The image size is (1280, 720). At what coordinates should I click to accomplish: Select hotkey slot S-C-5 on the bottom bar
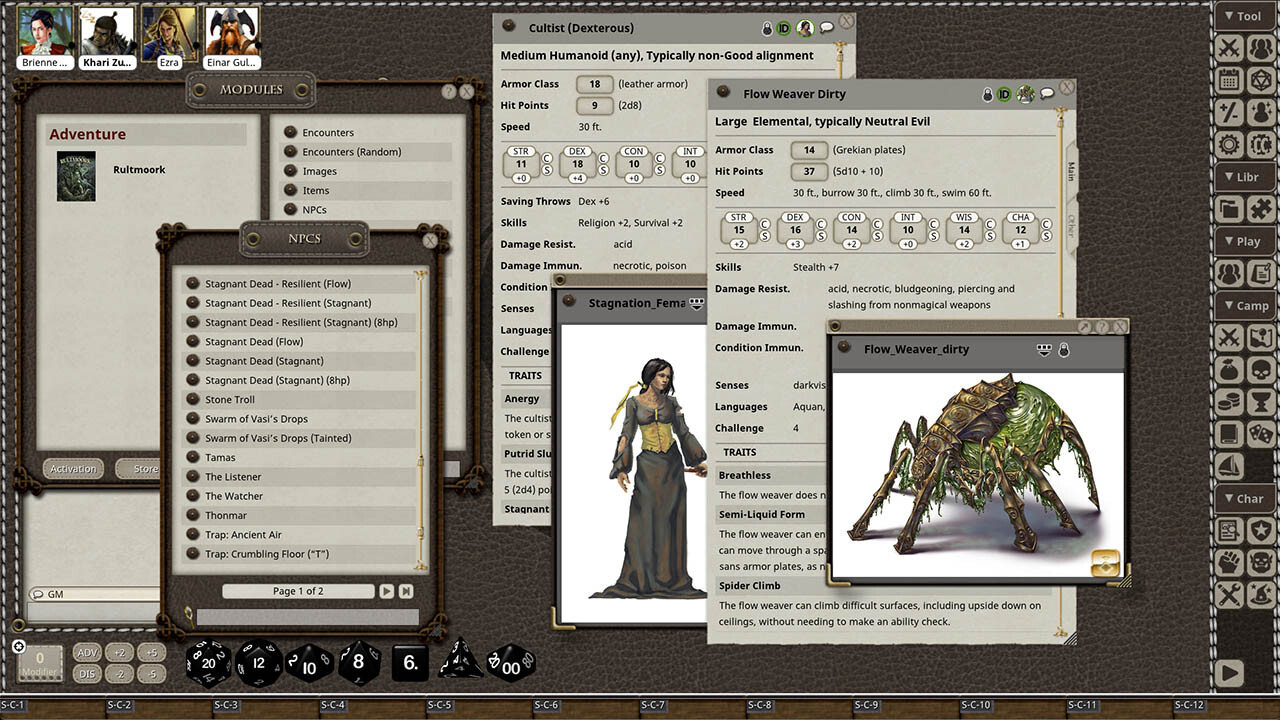tap(438, 705)
